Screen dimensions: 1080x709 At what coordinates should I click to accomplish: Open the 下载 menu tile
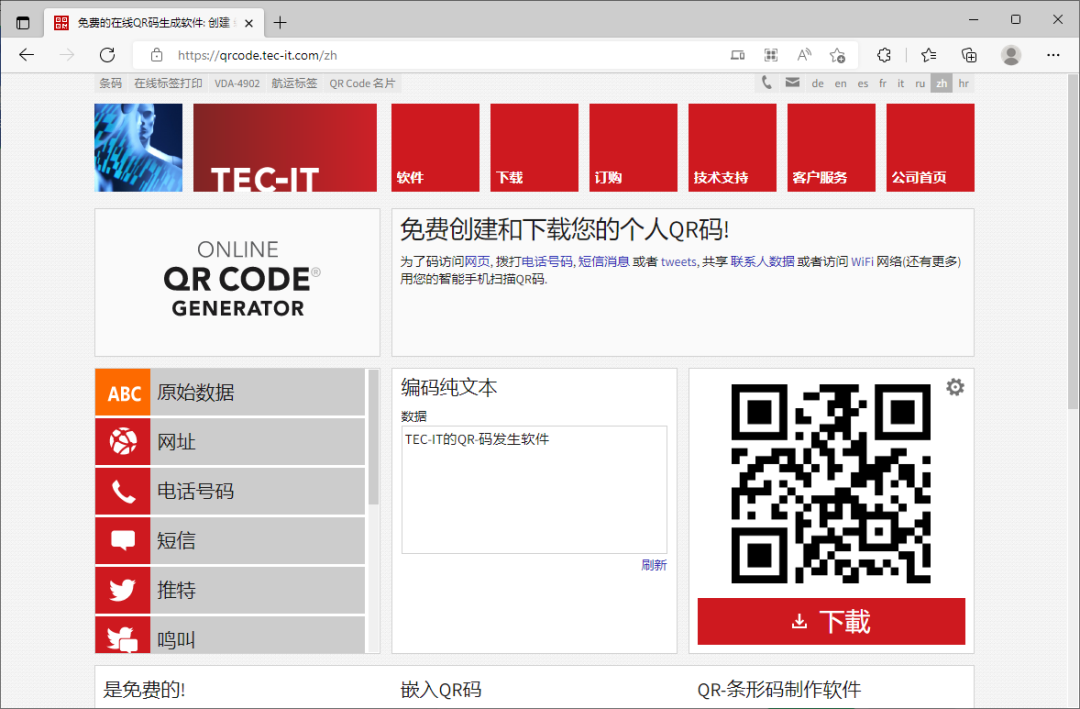tap(534, 147)
